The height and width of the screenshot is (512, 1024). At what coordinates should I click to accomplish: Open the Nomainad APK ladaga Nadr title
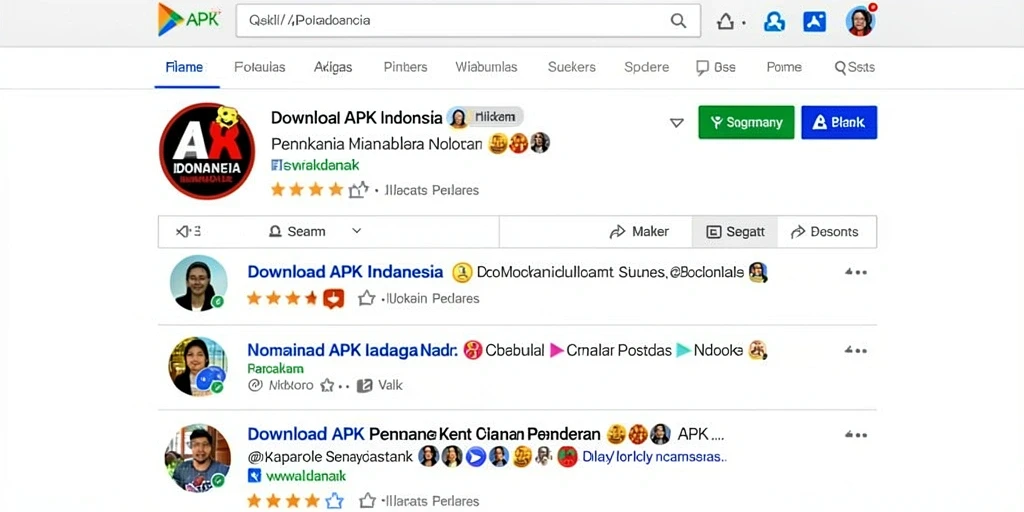tap(352, 350)
